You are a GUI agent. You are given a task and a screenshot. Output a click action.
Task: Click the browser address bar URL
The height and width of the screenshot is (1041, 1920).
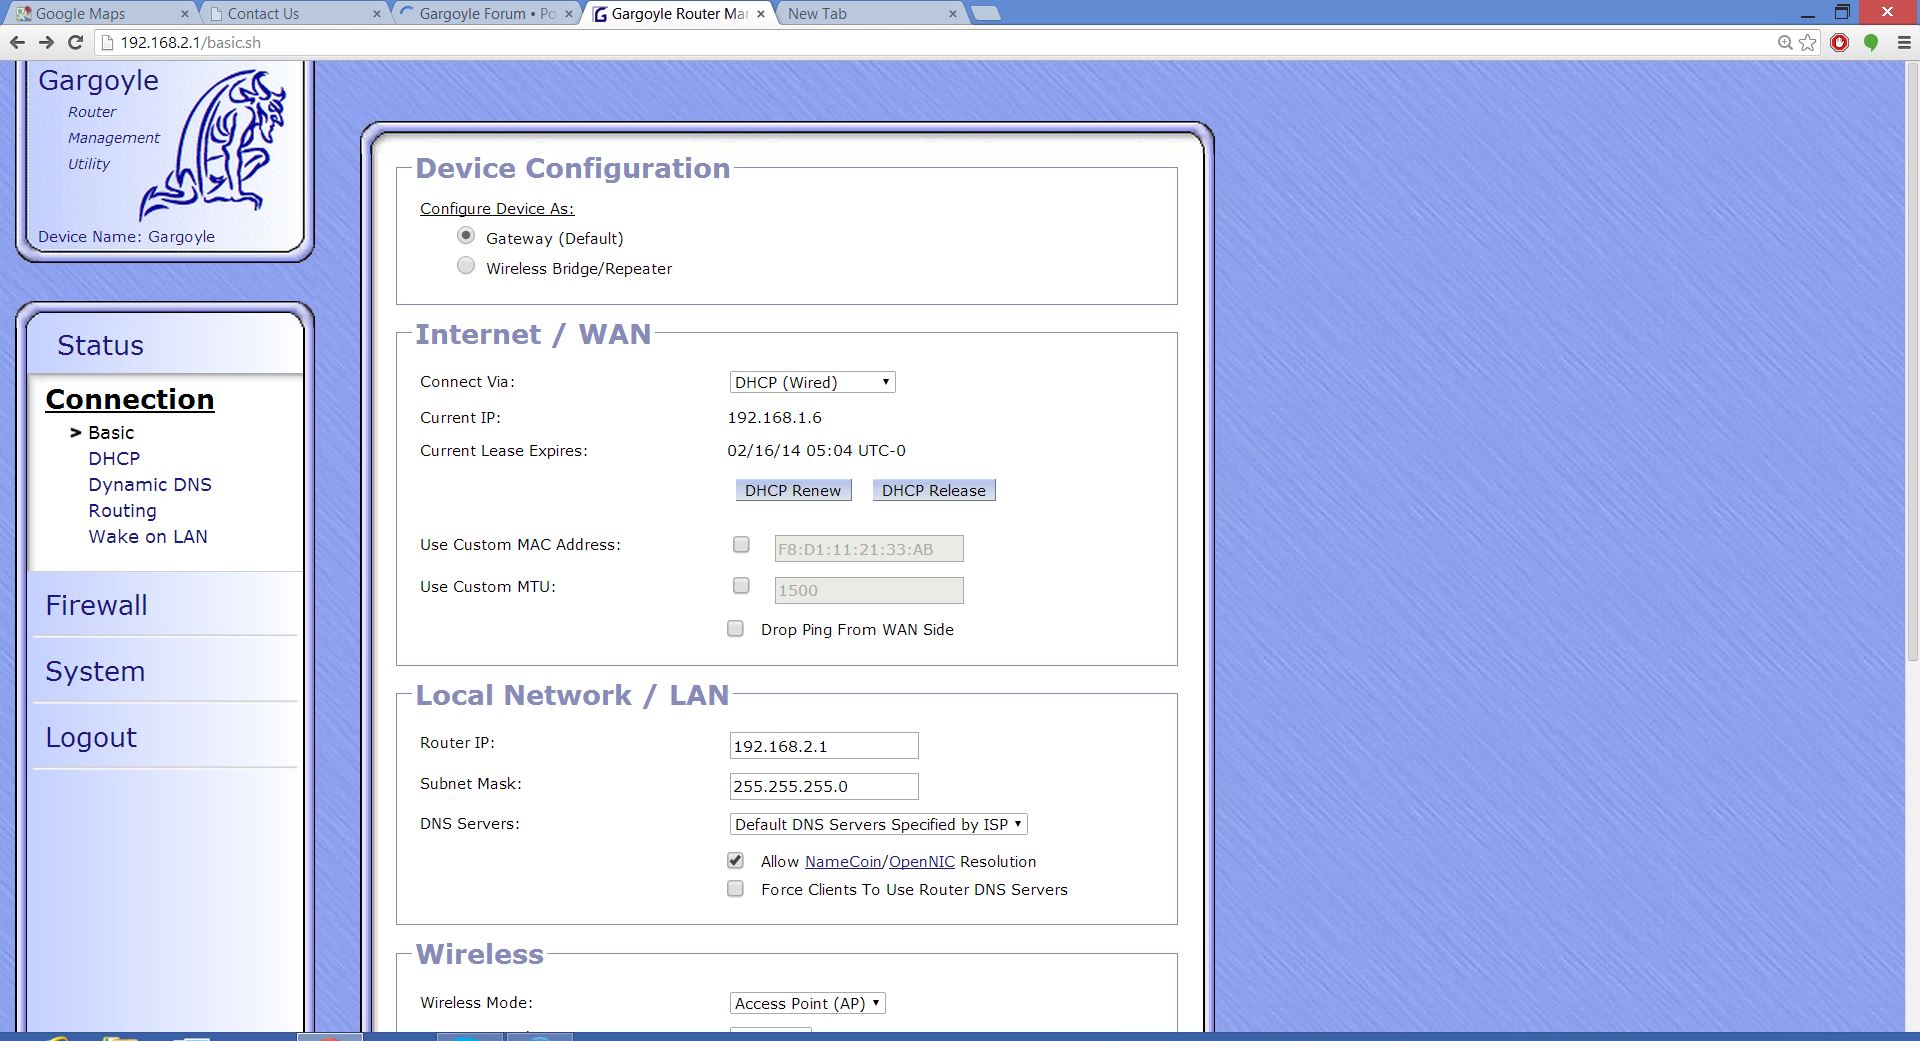click(x=190, y=42)
